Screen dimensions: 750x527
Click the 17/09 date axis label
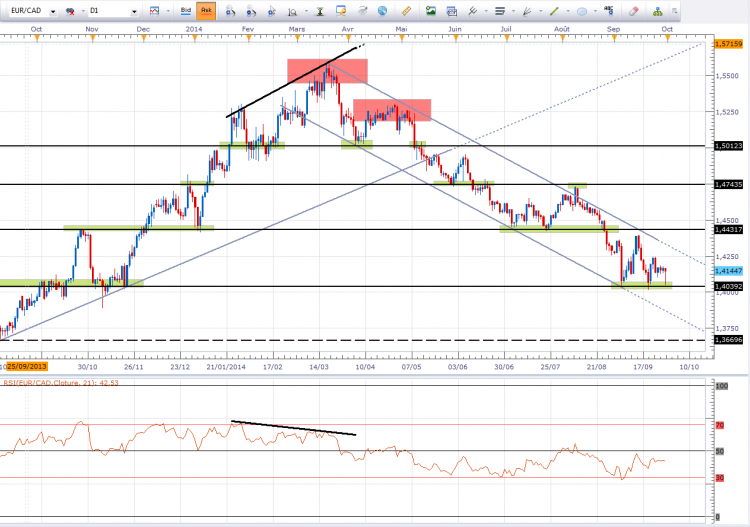(643, 367)
